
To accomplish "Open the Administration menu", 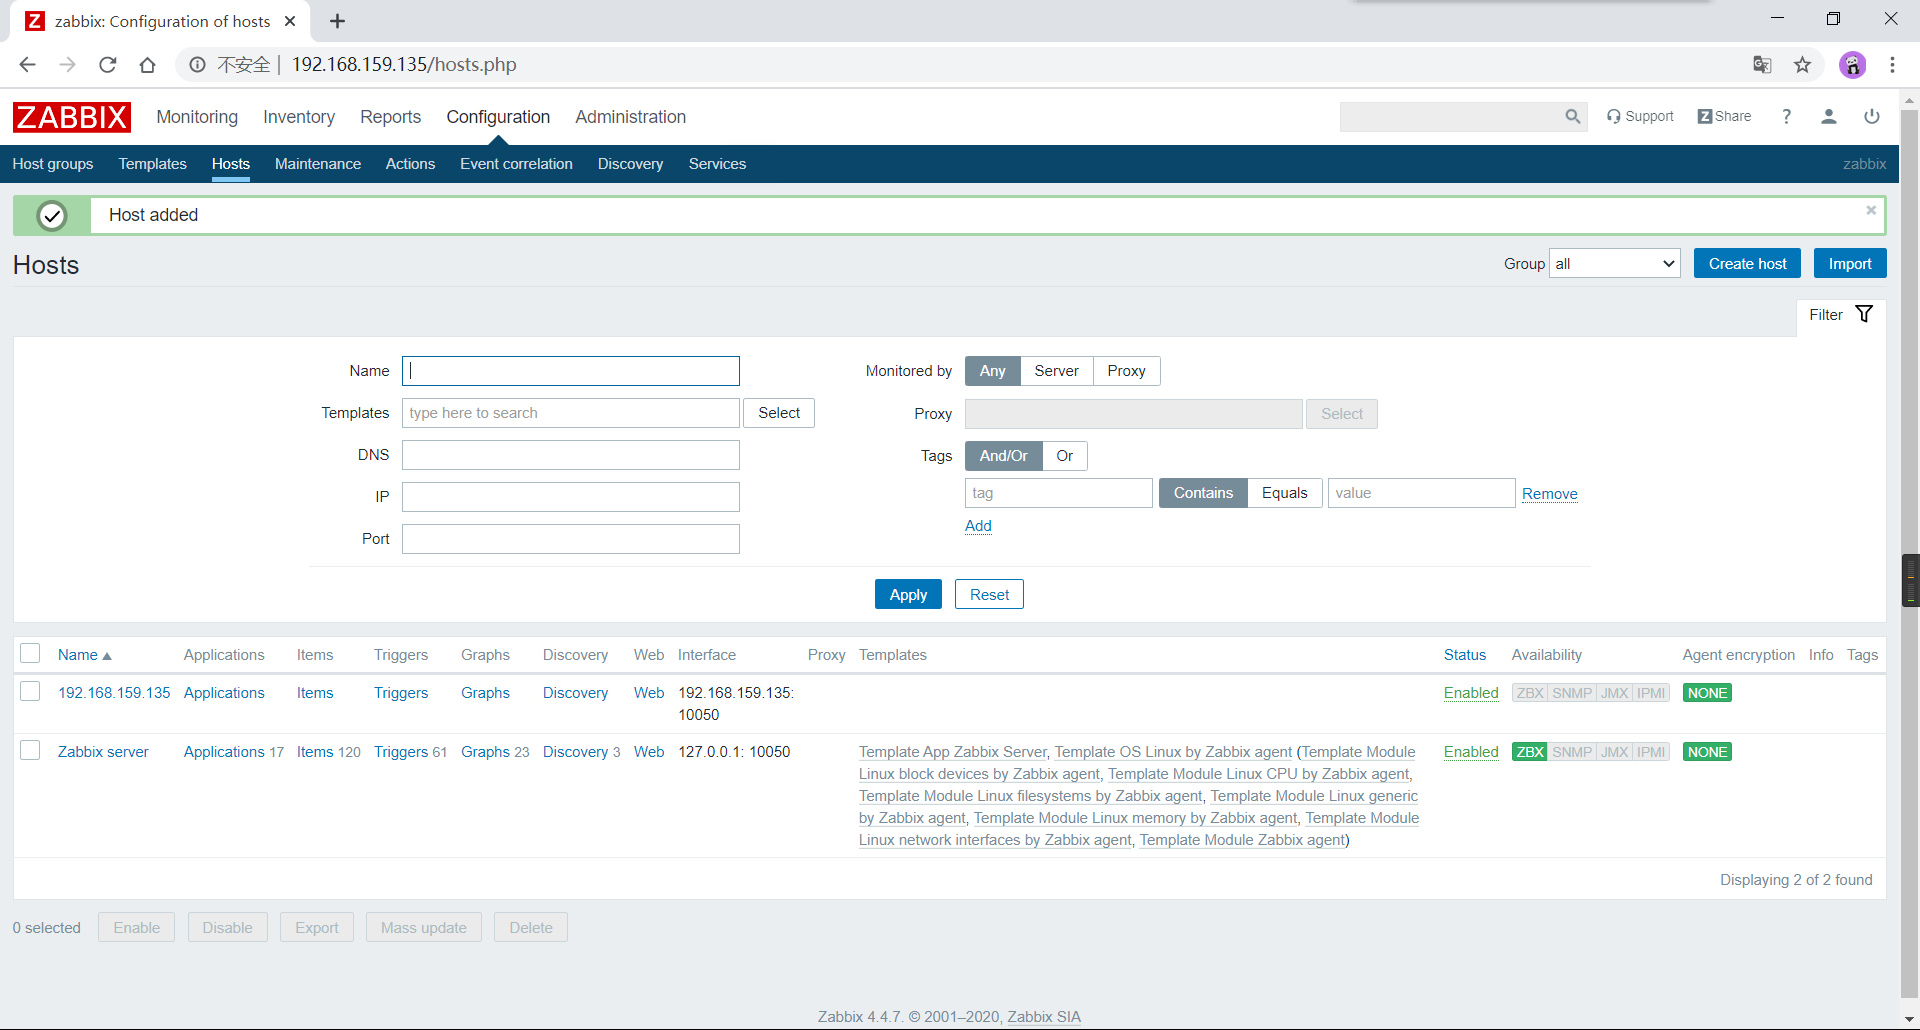I will pyautogui.click(x=630, y=117).
